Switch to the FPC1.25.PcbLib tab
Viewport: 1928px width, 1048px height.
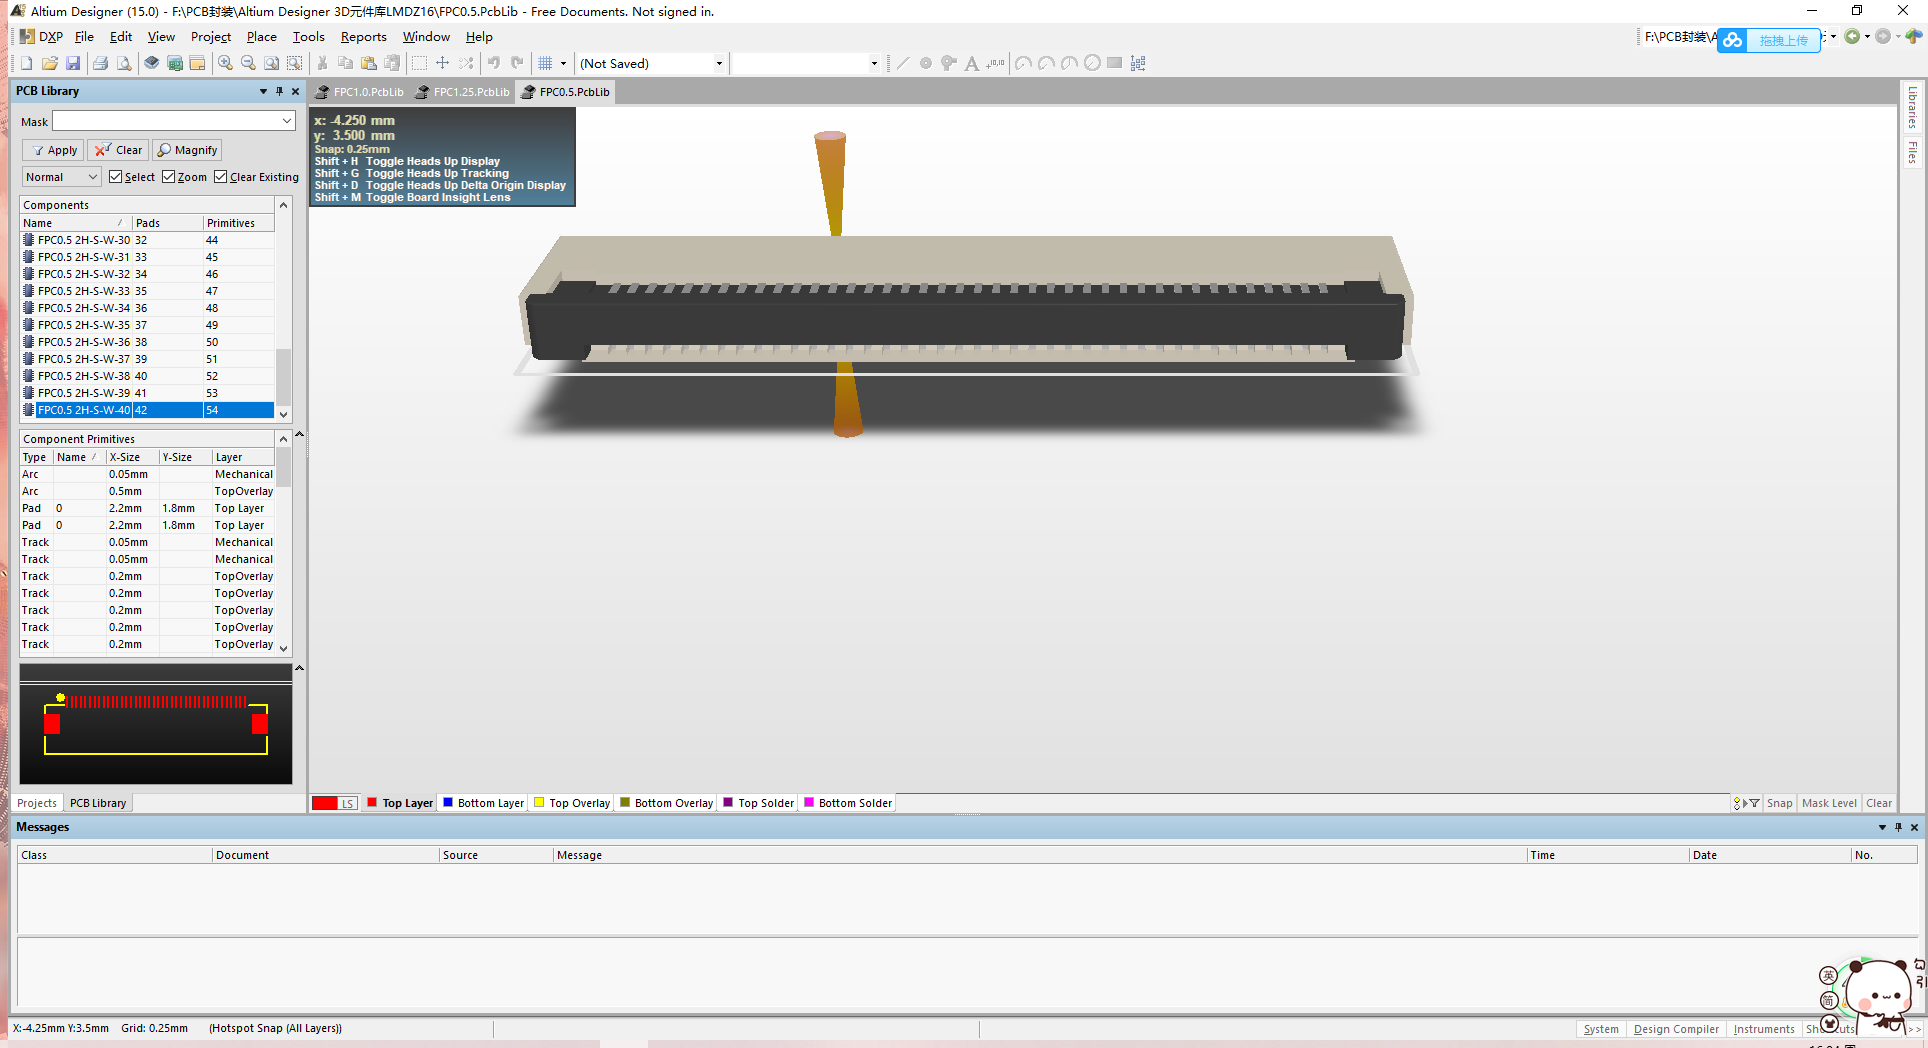coord(462,91)
